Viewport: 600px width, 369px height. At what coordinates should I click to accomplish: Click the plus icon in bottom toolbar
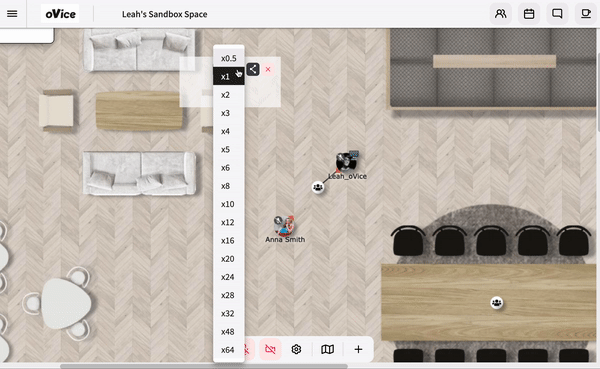point(358,349)
